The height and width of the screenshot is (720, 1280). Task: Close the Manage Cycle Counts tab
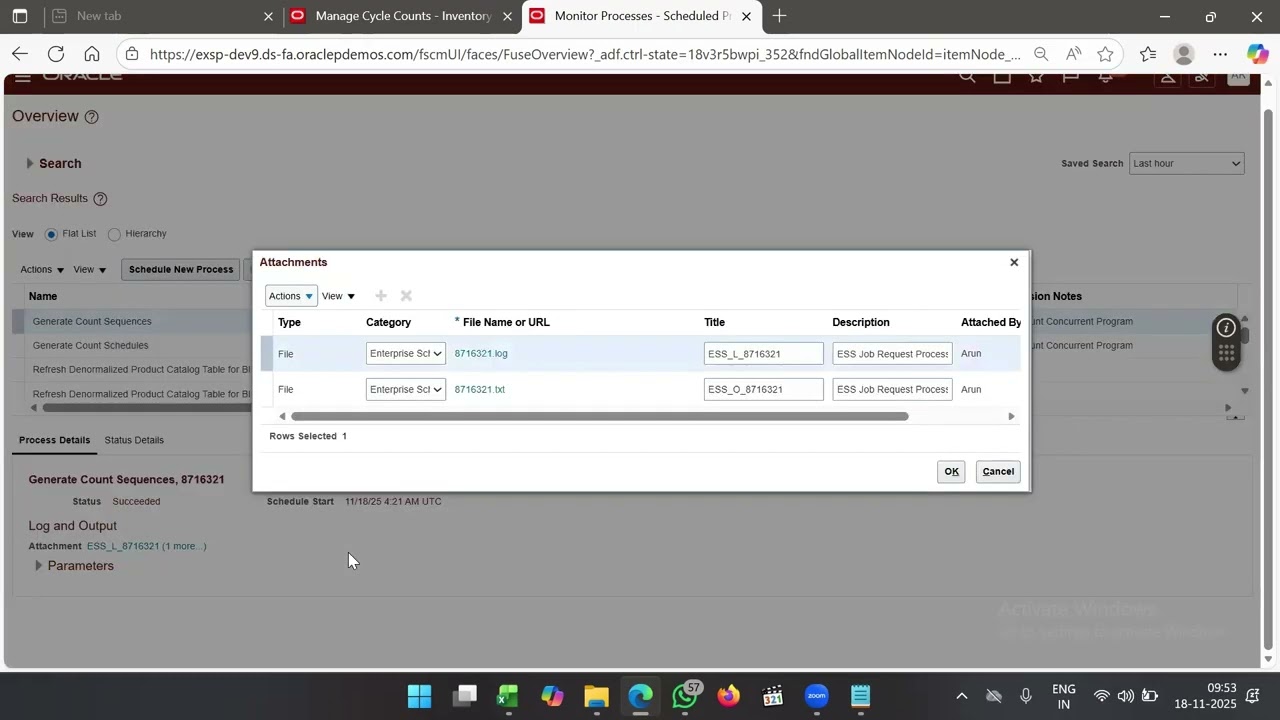[x=508, y=16]
